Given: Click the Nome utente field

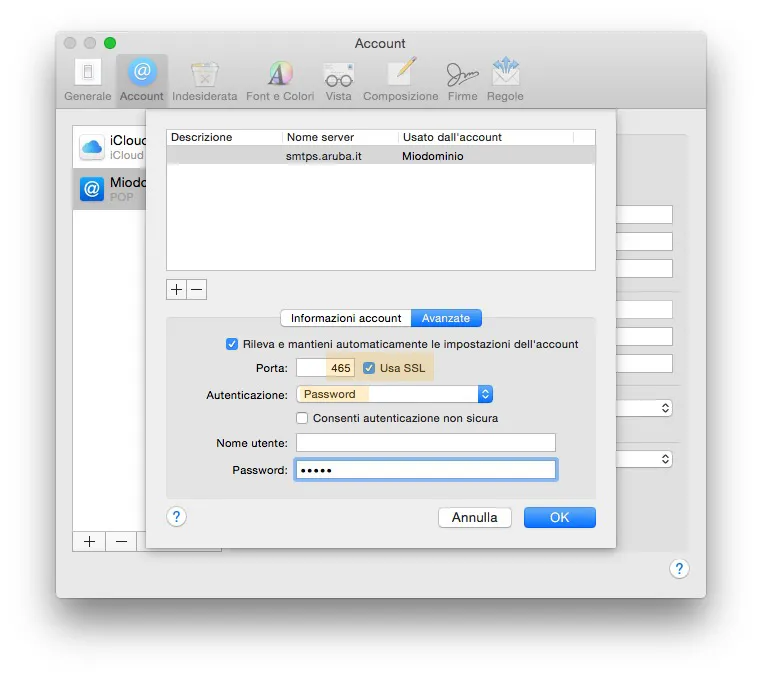Looking at the screenshot, I should (x=426, y=443).
